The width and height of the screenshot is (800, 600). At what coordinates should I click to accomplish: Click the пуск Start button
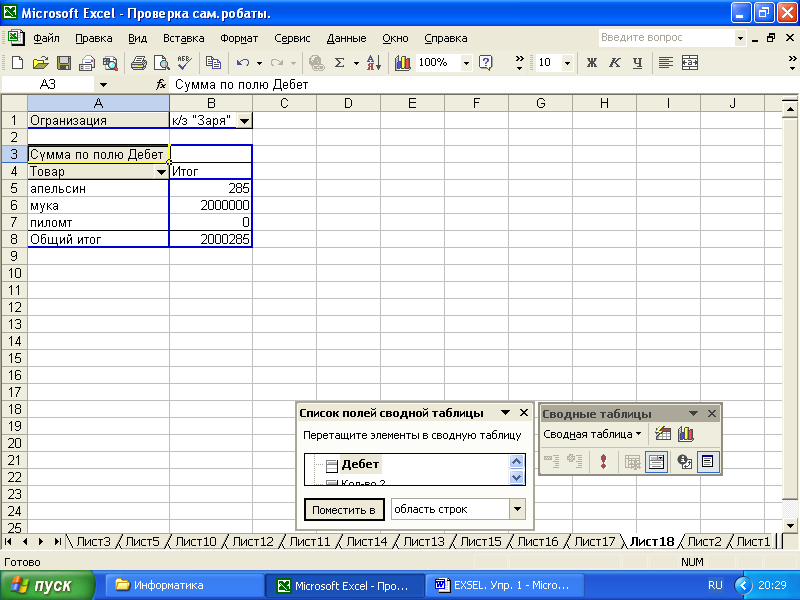point(47,585)
